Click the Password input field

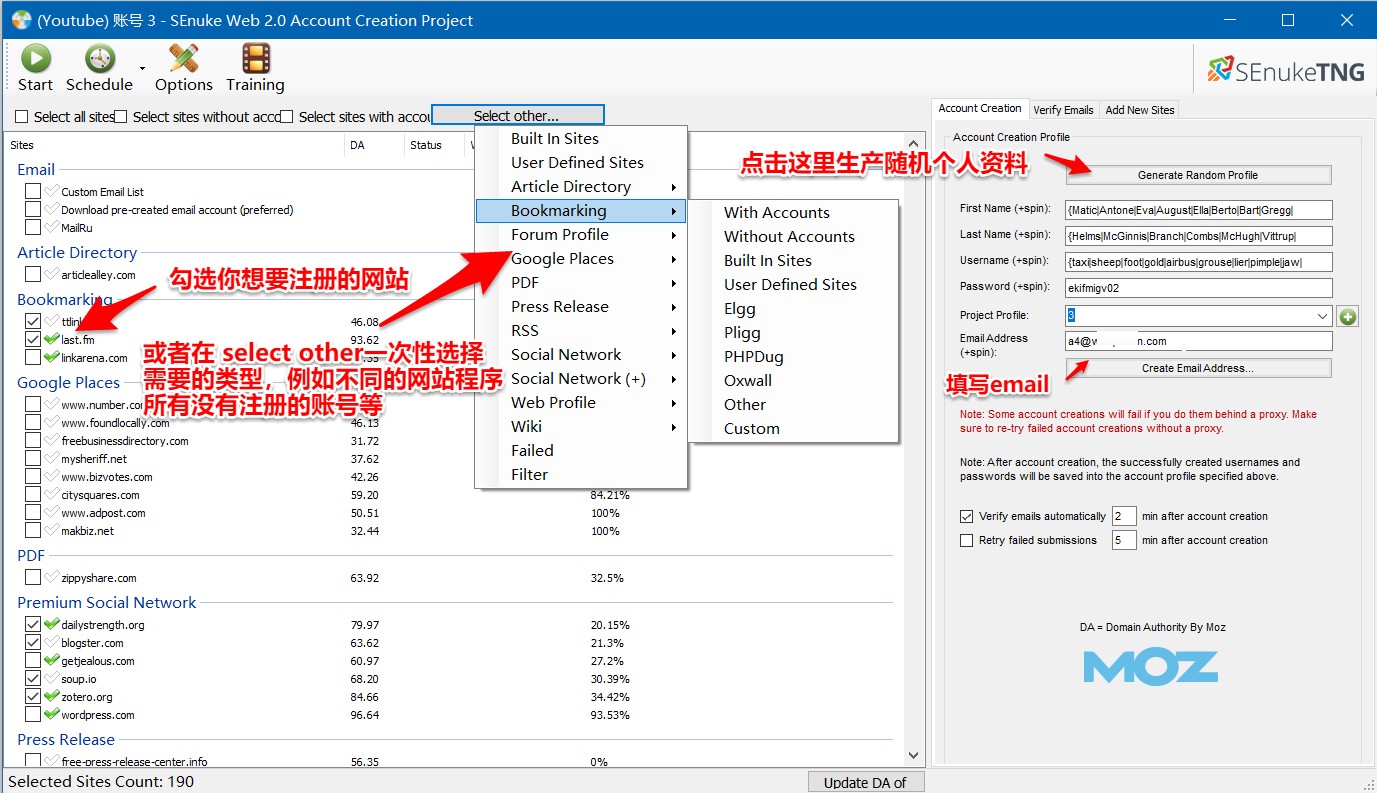click(1198, 288)
